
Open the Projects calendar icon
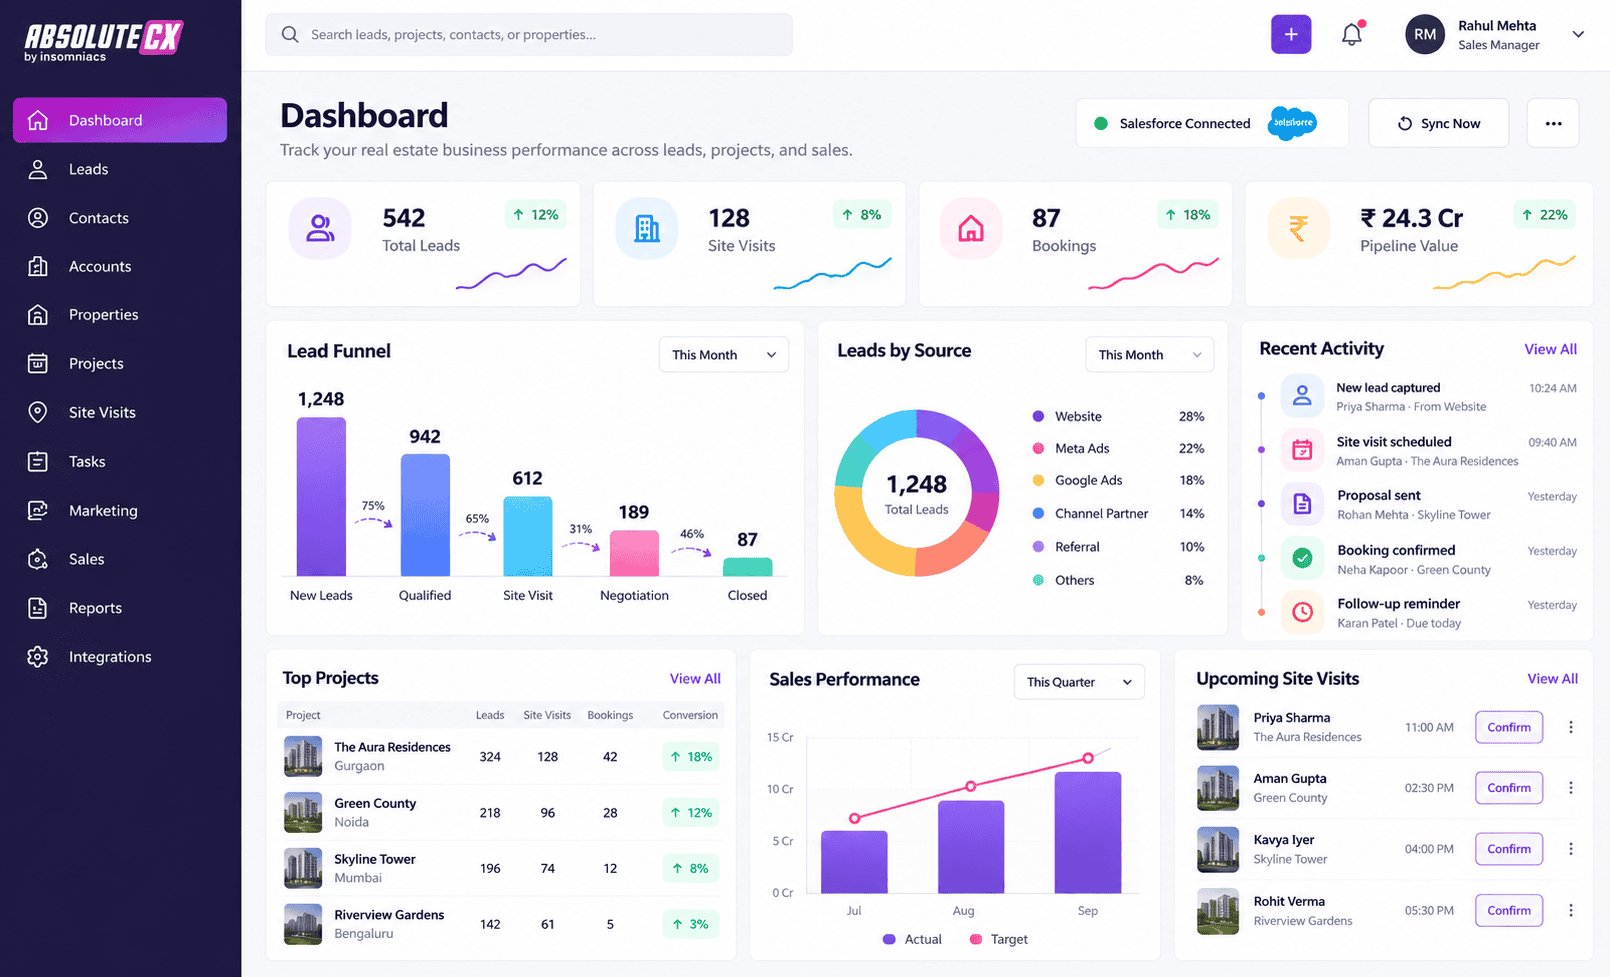click(x=38, y=363)
